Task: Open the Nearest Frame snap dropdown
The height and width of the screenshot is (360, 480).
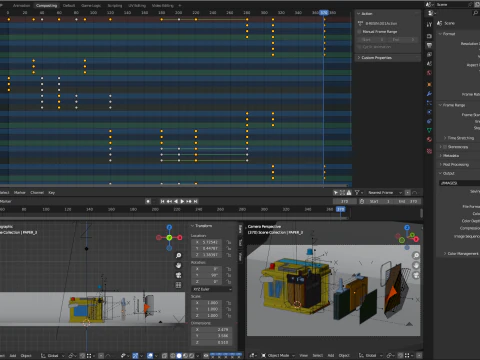Action: (384, 192)
